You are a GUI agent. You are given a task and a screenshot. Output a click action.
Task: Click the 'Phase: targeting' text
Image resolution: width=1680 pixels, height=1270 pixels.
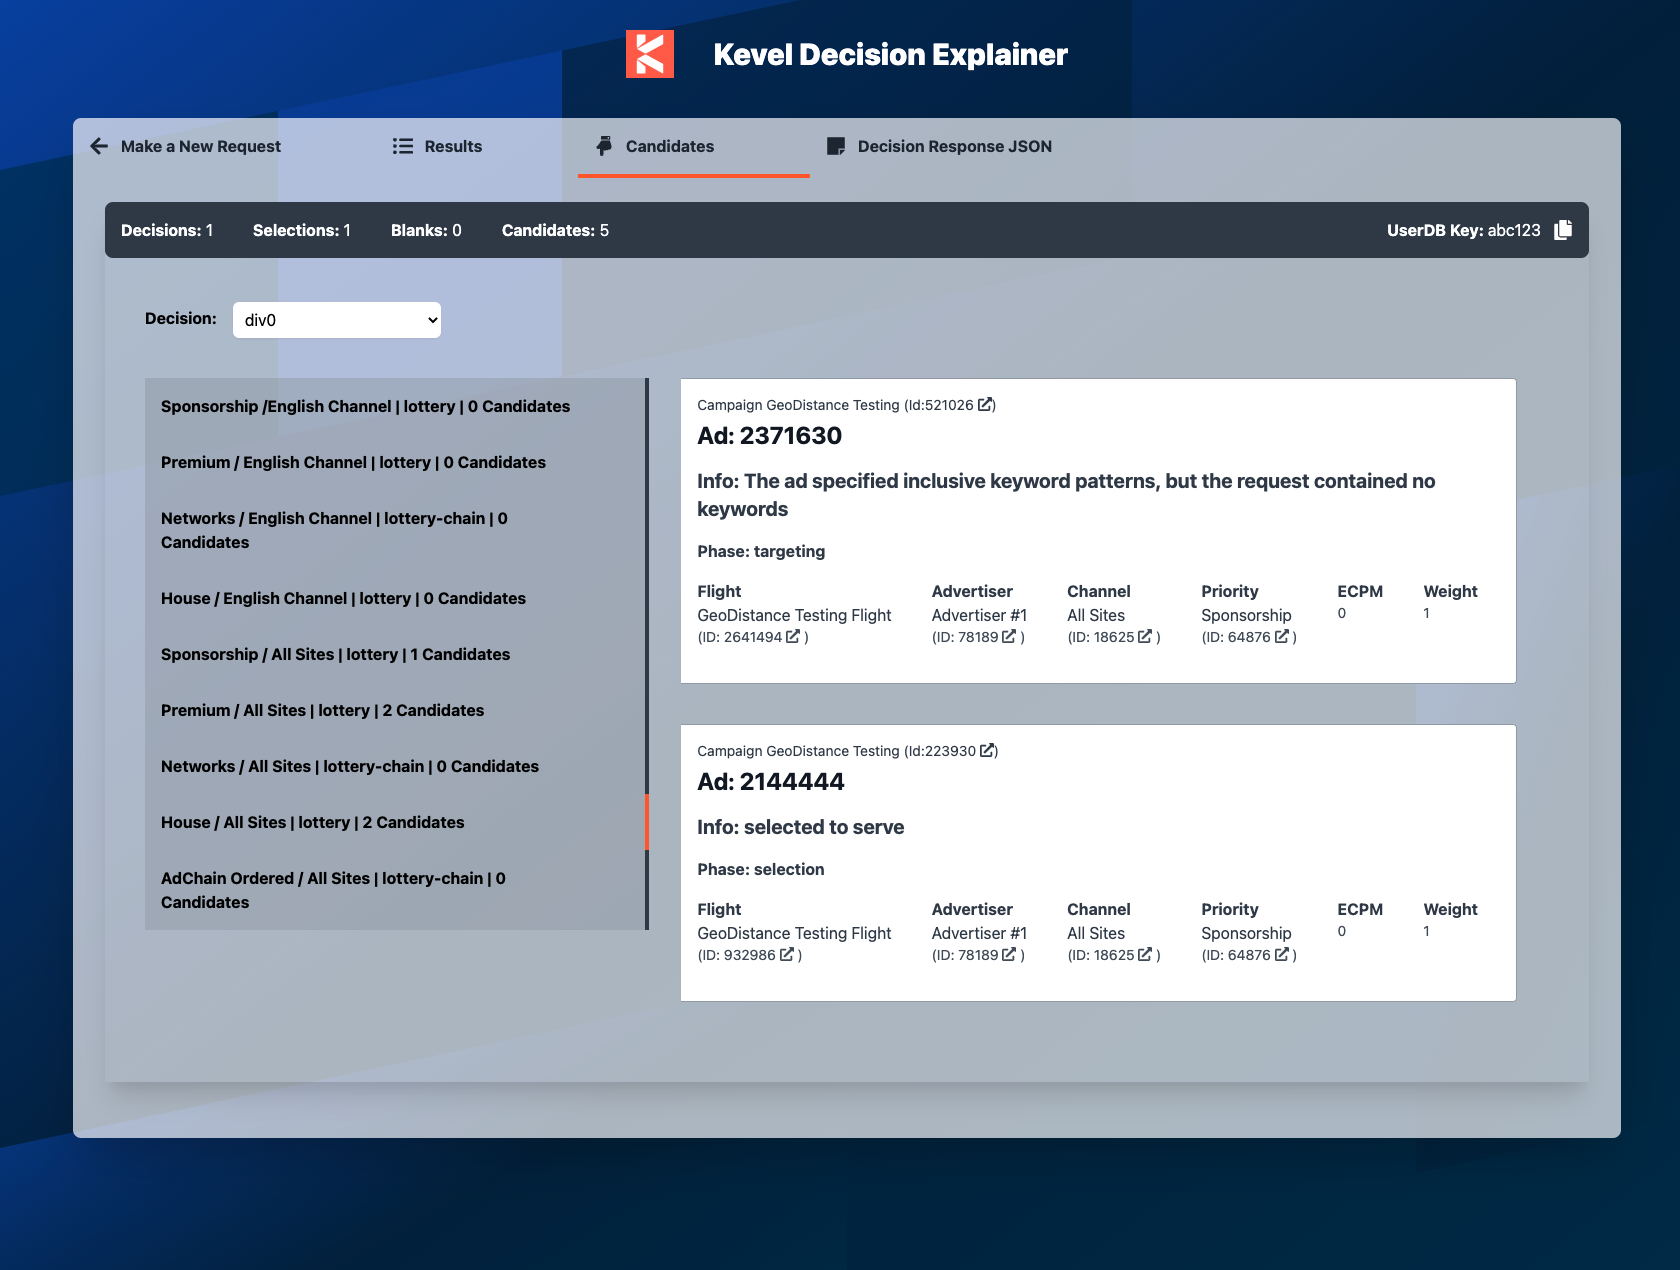(x=761, y=551)
